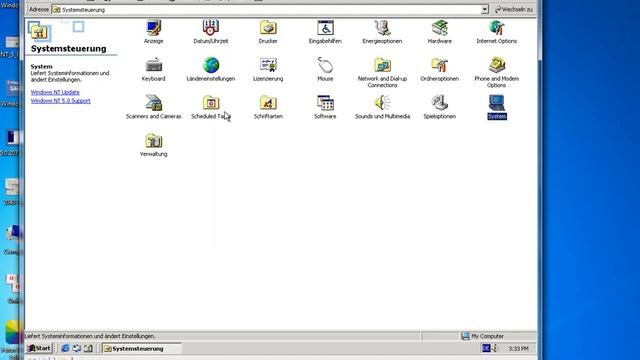Click the Show Desktop quick launch icon

(88, 348)
